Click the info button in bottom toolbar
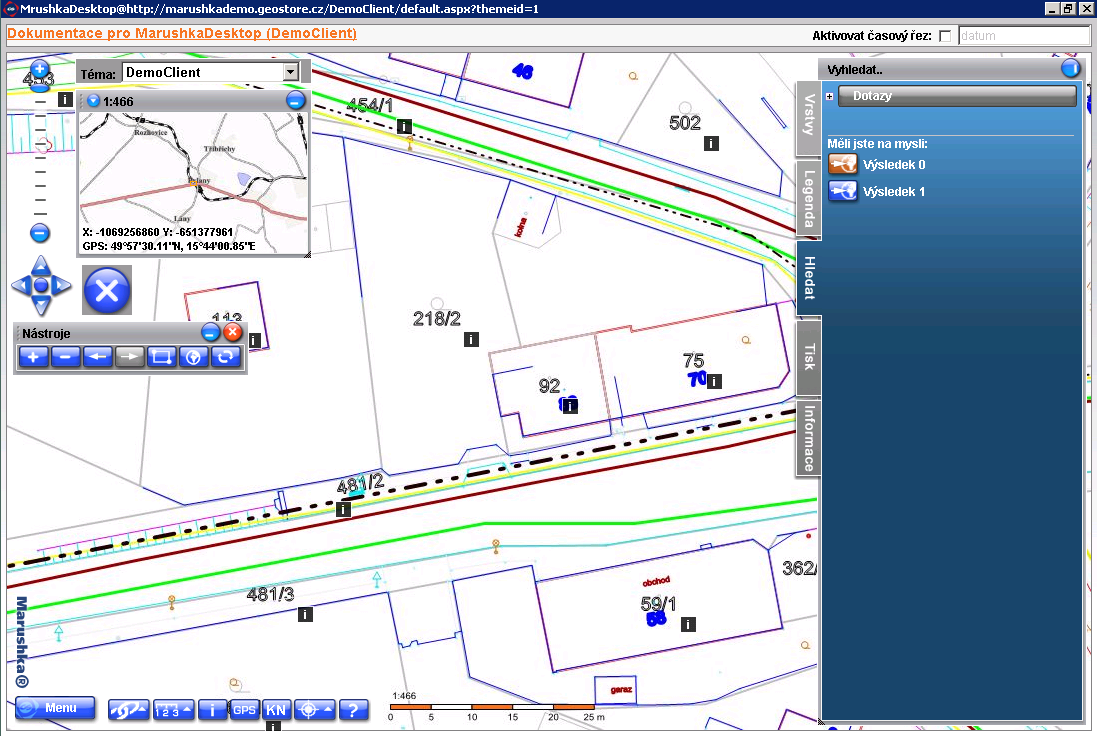Viewport: 1097px width, 736px height. pyautogui.click(x=212, y=710)
